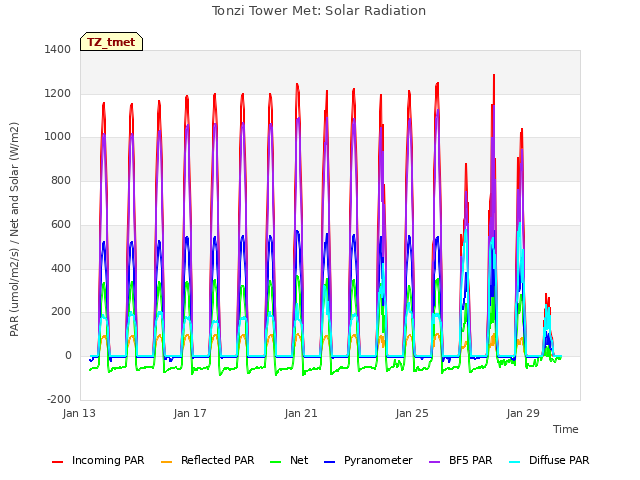Click the Jan 13 x-axis tick label
The width and height of the screenshot is (640, 480).
79,413
